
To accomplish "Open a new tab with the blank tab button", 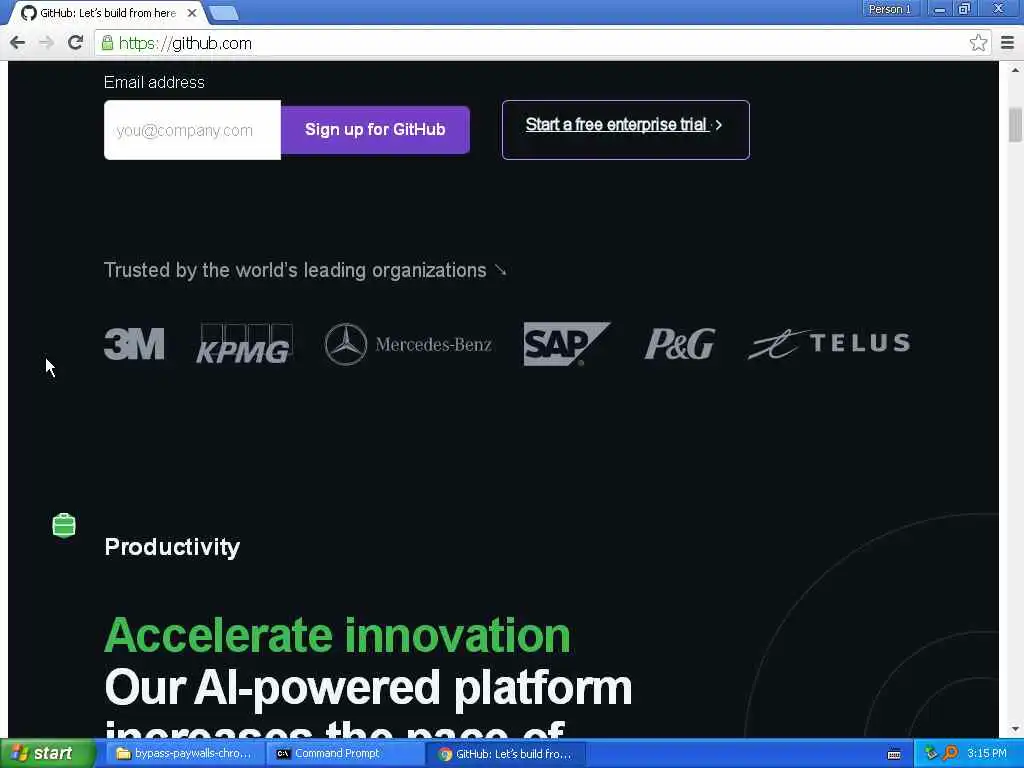I will click(x=224, y=13).
